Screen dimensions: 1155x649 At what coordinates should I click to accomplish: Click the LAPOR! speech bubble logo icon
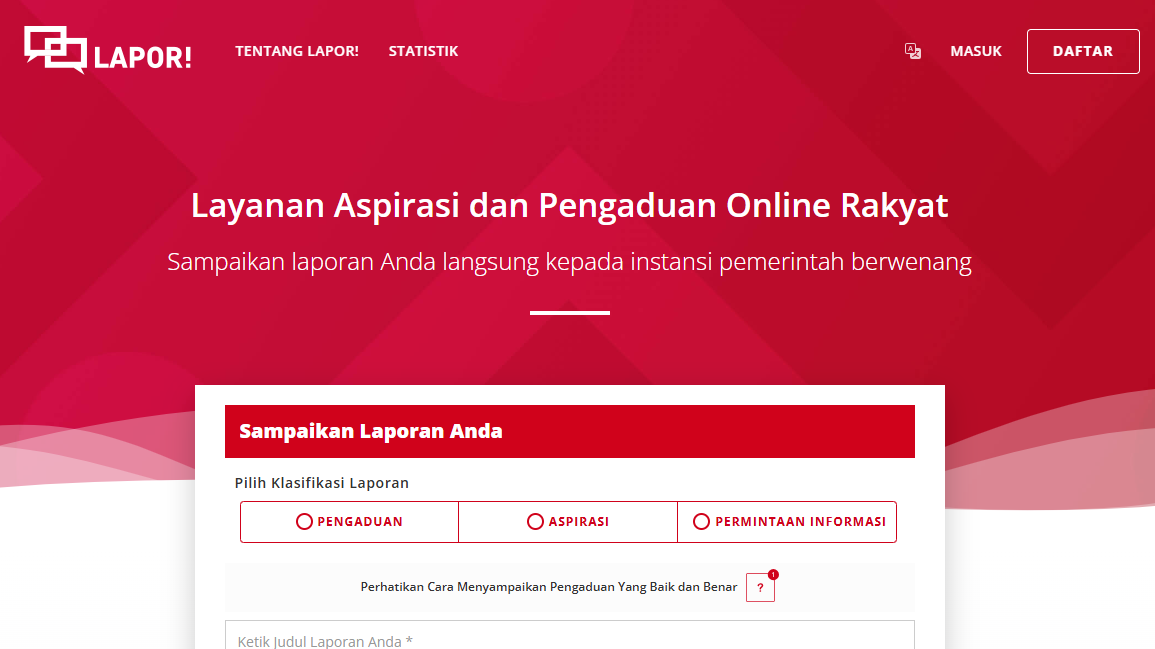(55, 49)
